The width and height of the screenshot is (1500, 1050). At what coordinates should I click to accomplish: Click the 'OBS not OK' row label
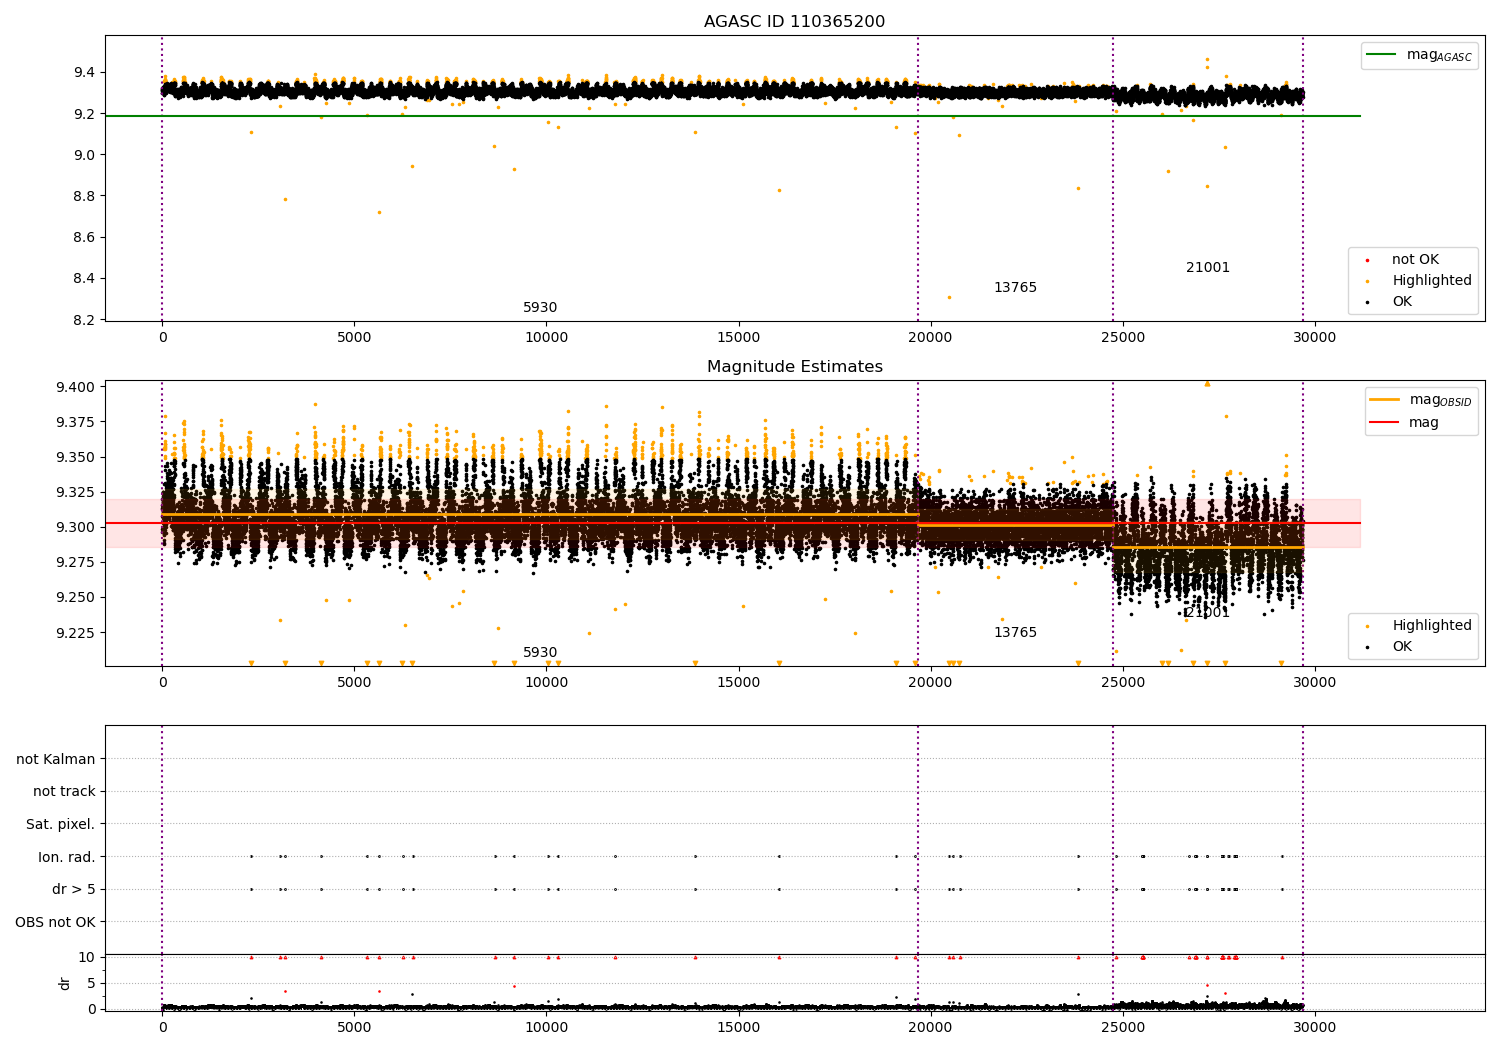55,922
